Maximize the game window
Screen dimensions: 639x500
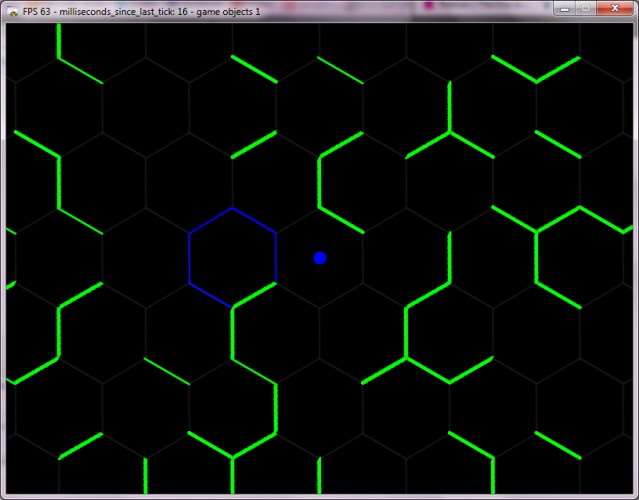[x=586, y=9]
